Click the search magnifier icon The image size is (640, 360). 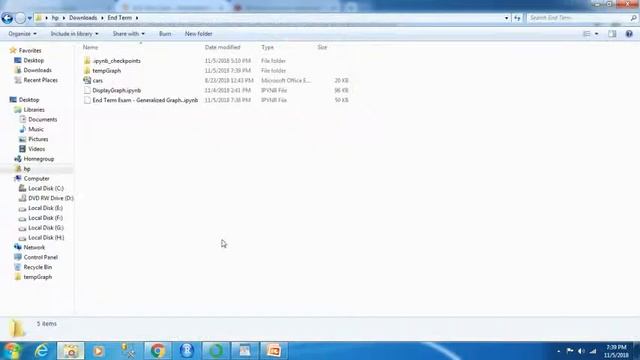coord(633,18)
